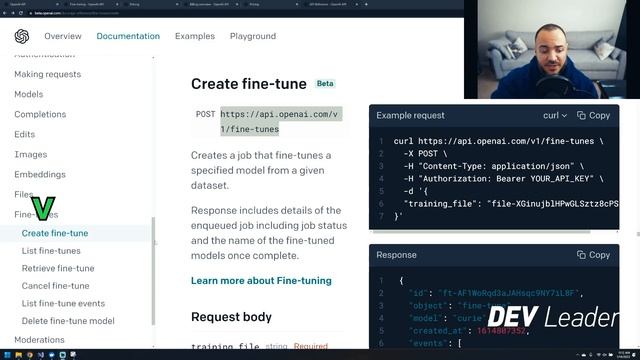Switch to the Examples tab
This screenshot has width=640, height=360.
pos(195,36)
